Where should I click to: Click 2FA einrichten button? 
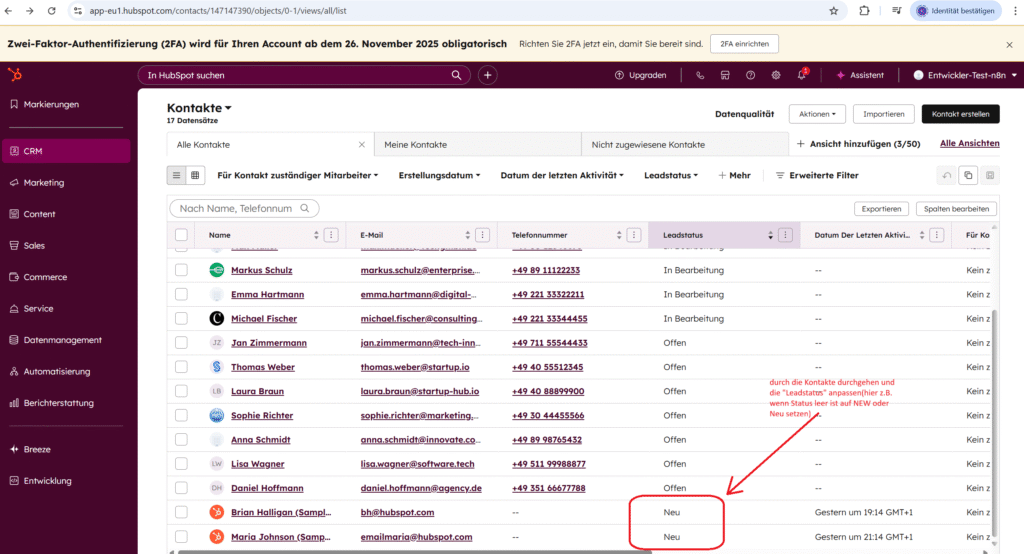744,44
